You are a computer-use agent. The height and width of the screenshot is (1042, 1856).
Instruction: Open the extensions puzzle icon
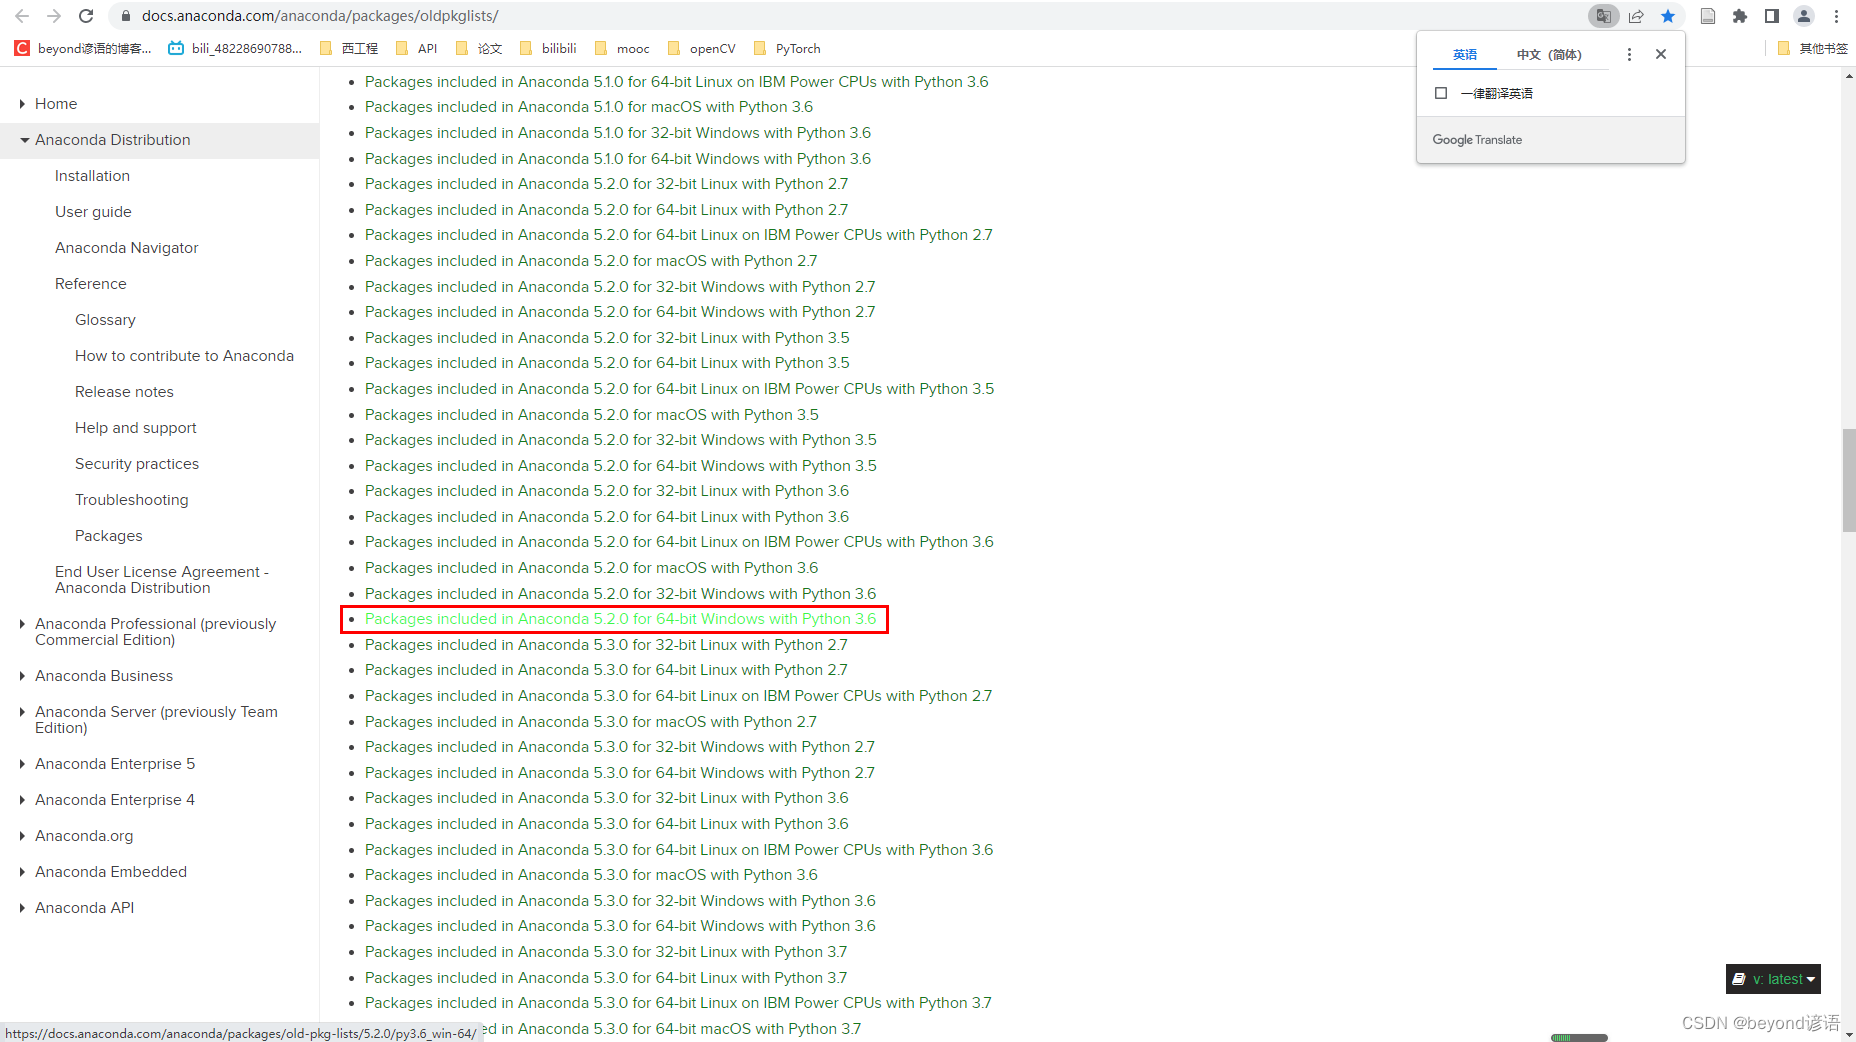(x=1740, y=16)
